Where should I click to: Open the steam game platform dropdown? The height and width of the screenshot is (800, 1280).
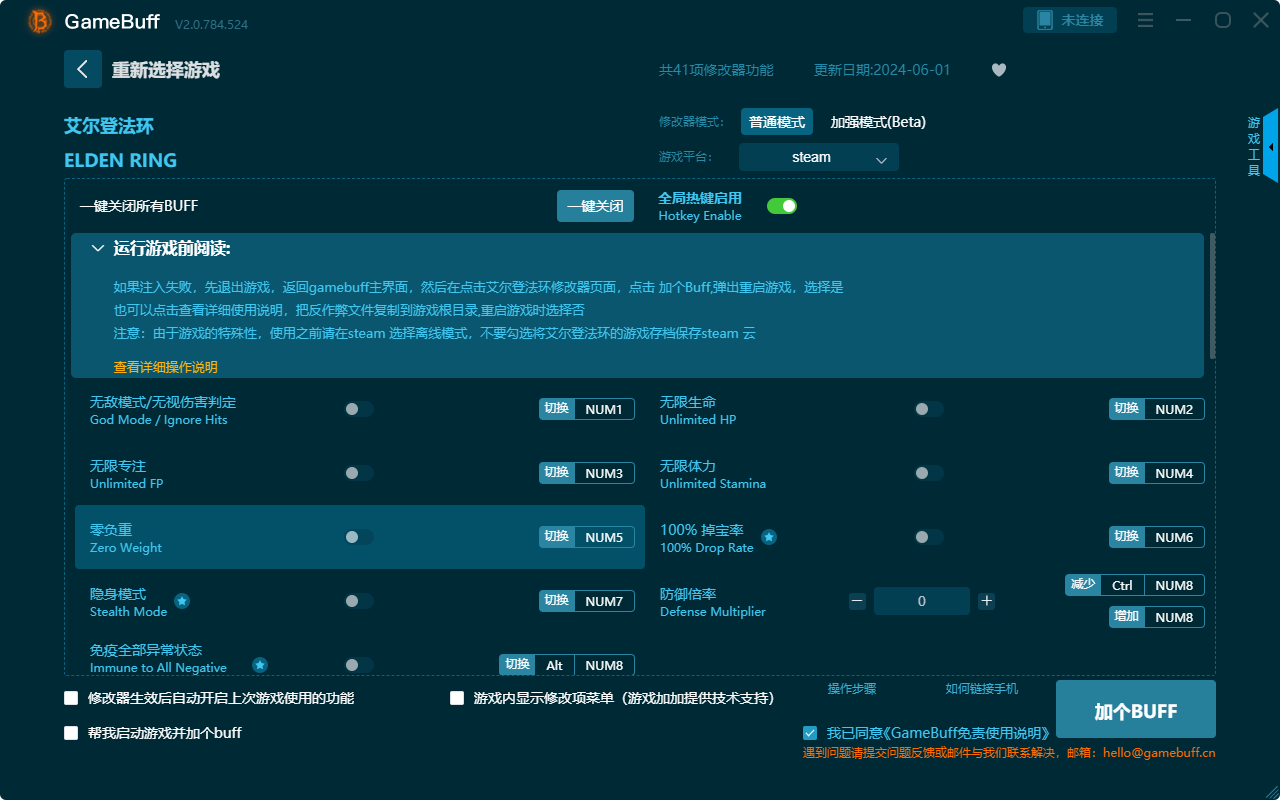point(818,157)
